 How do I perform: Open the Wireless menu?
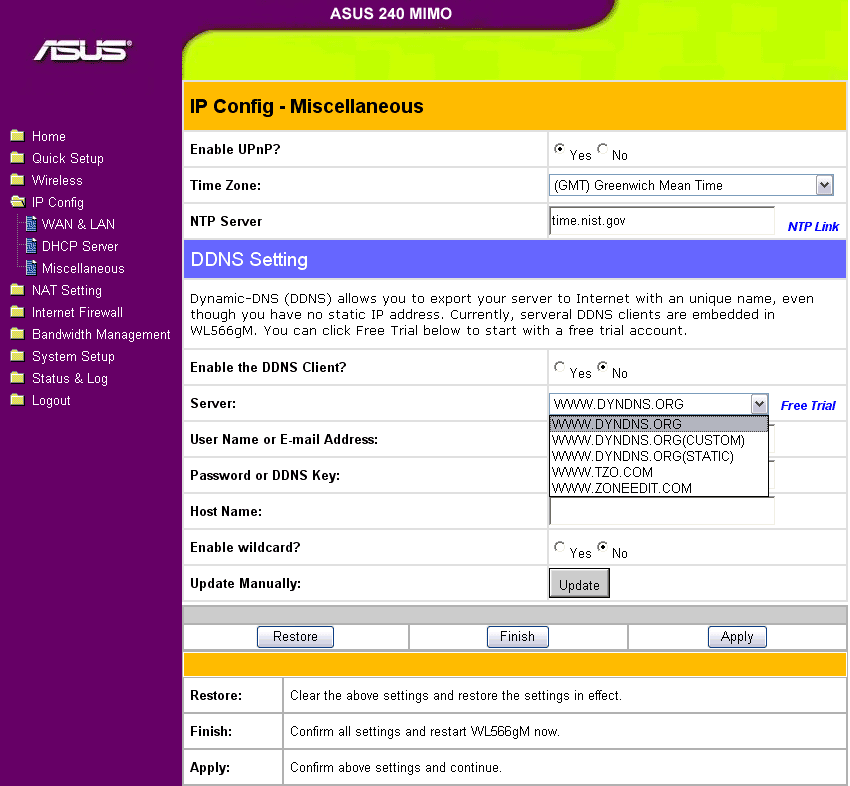57,180
